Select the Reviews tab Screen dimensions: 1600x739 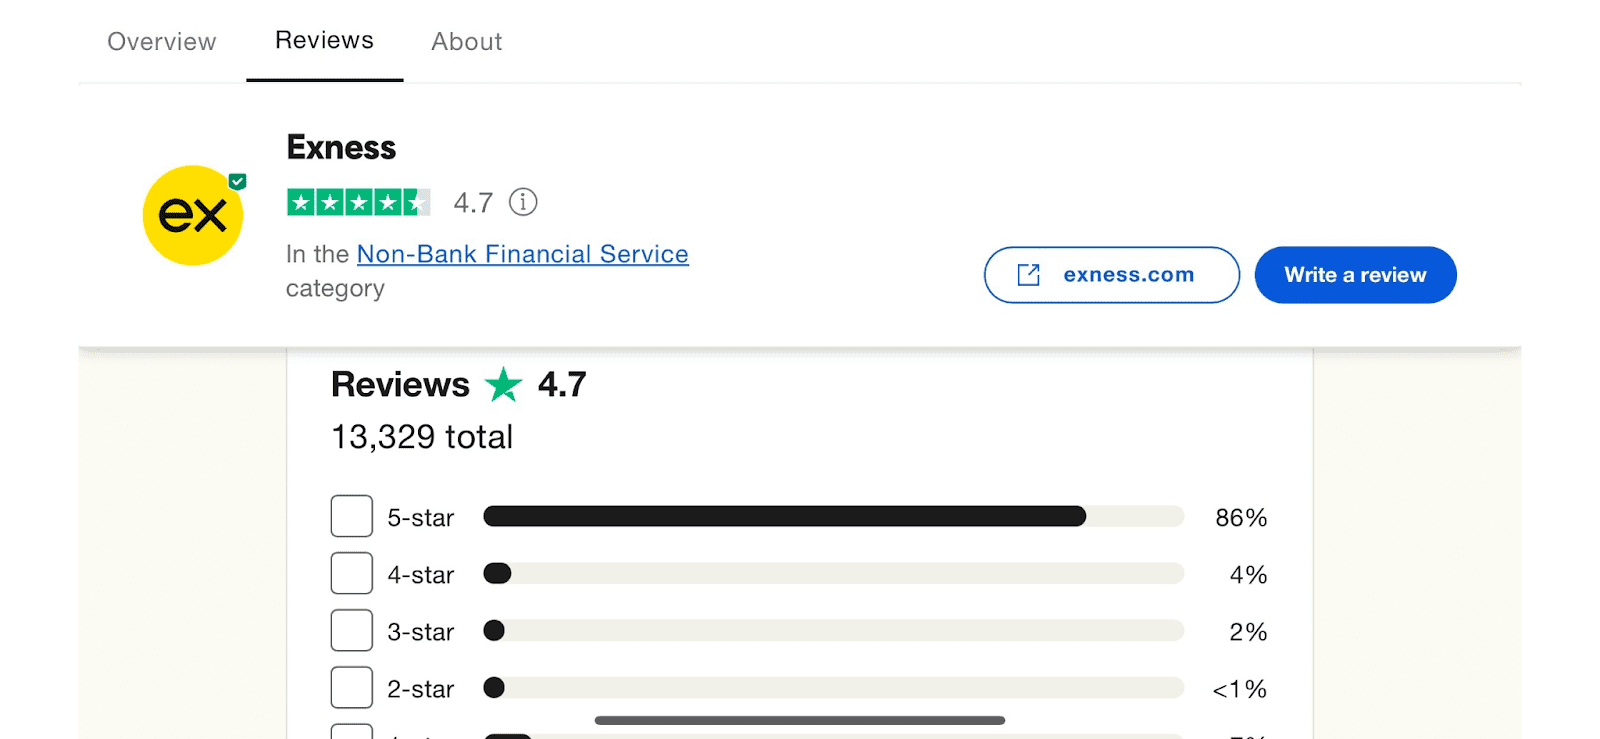323,40
